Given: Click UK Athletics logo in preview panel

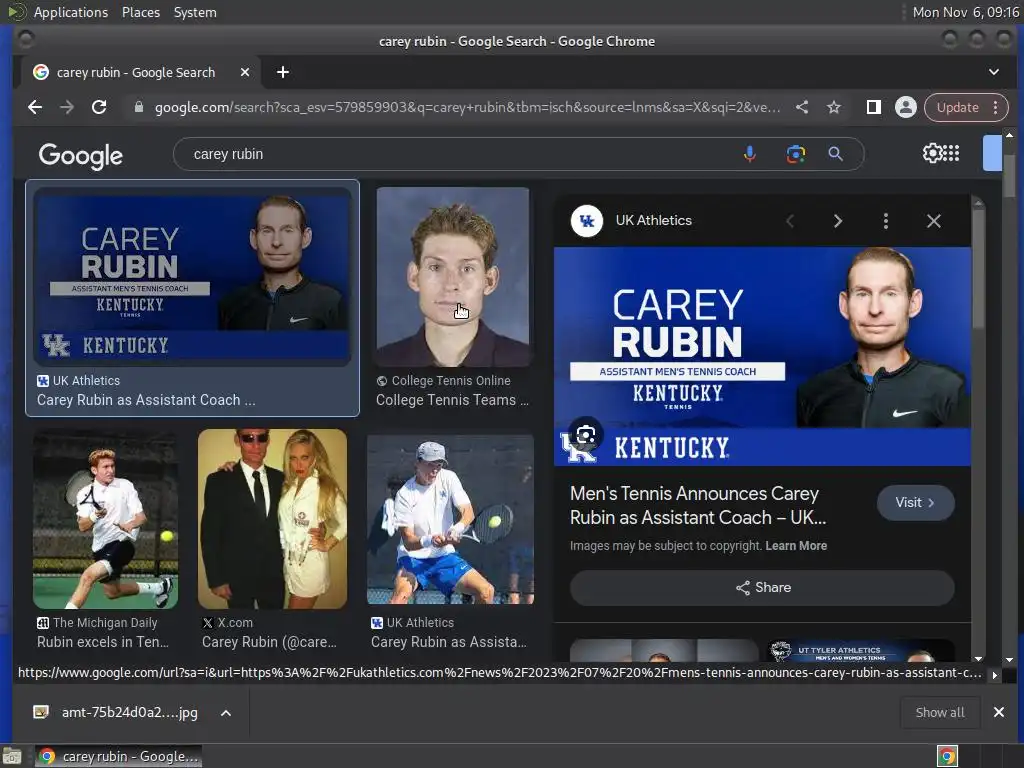Looking at the screenshot, I should [x=586, y=221].
